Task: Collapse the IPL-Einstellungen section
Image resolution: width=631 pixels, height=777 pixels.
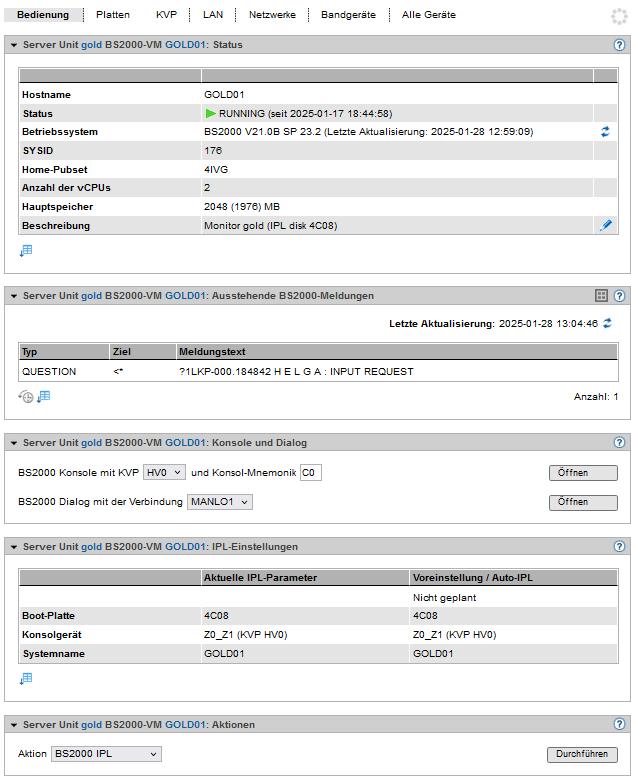Action: pos(12,547)
